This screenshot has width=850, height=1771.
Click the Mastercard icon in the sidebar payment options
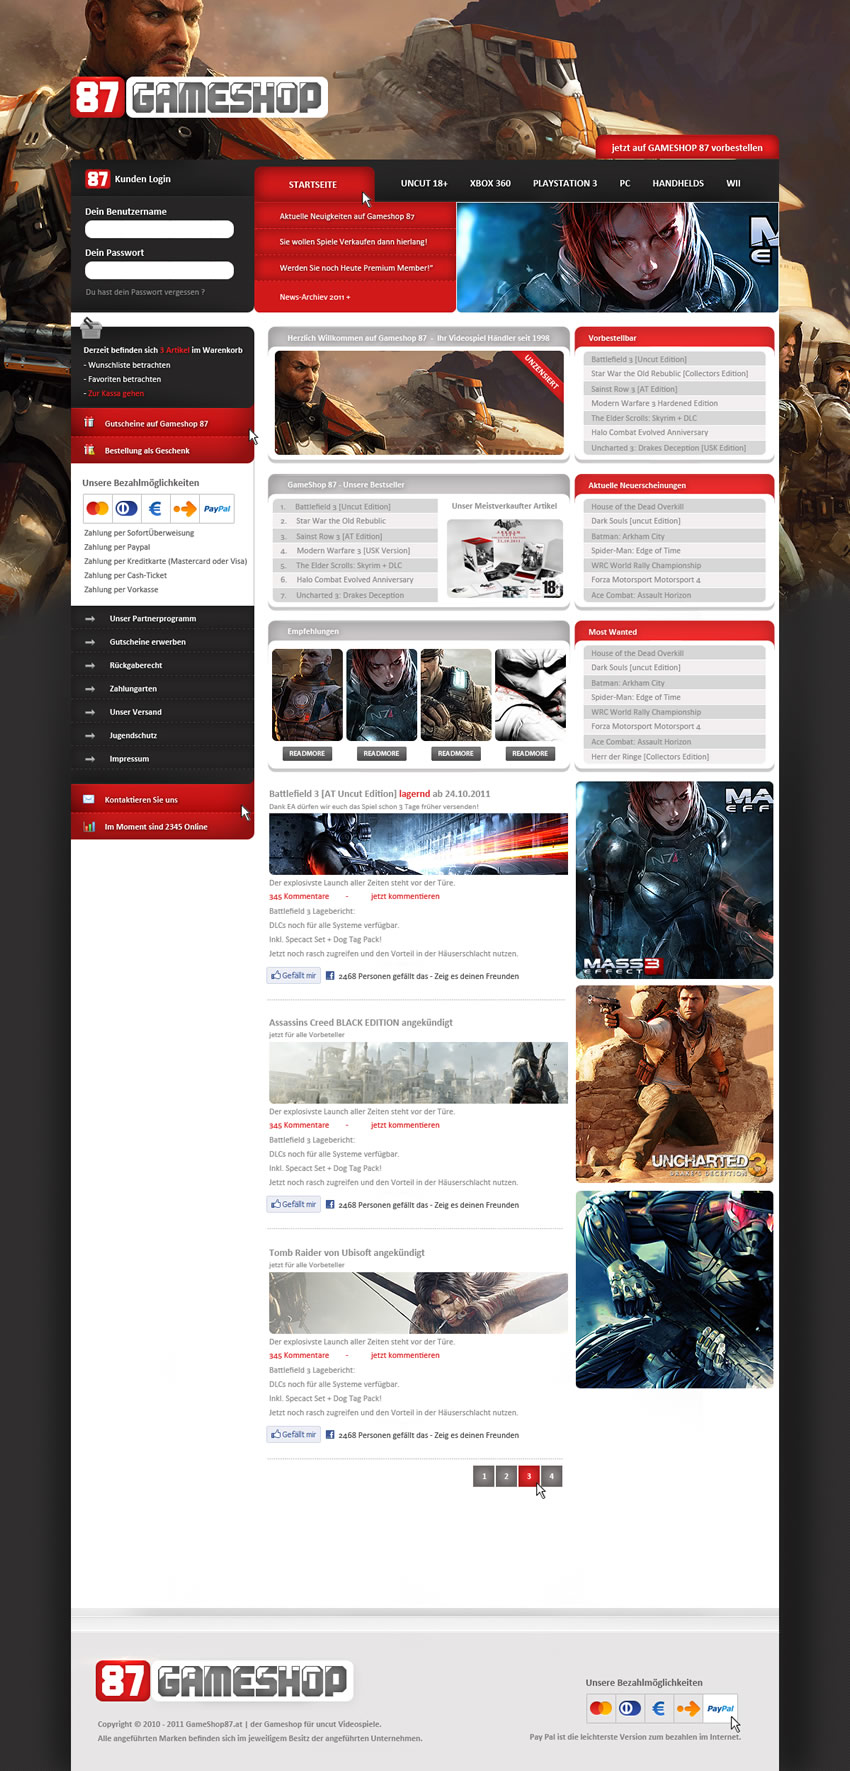97,508
